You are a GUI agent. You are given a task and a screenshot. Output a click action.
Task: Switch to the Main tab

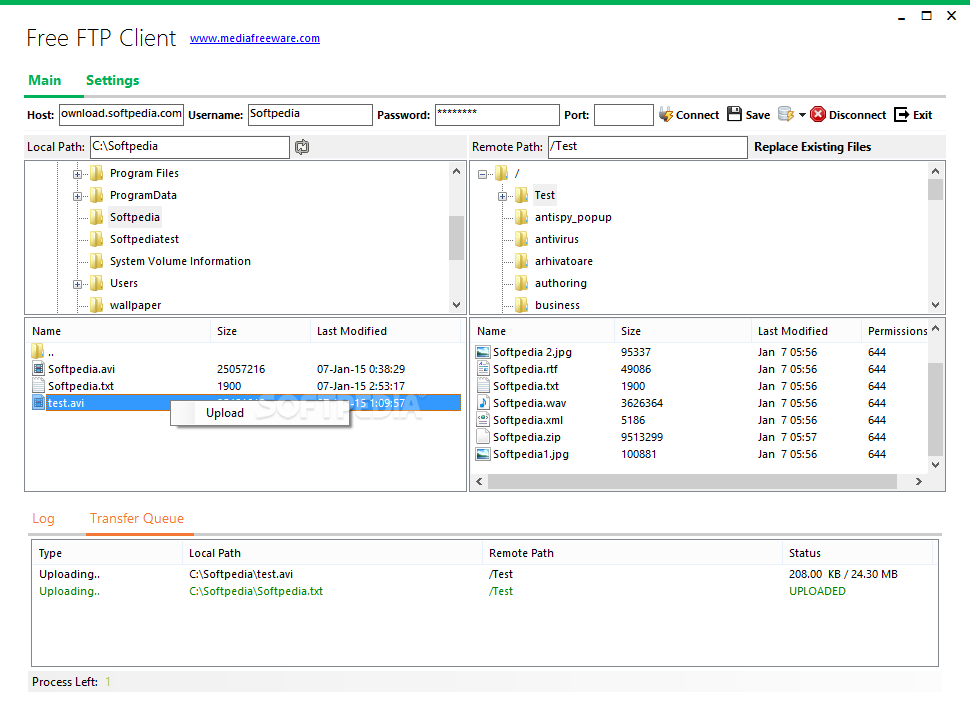pos(45,80)
